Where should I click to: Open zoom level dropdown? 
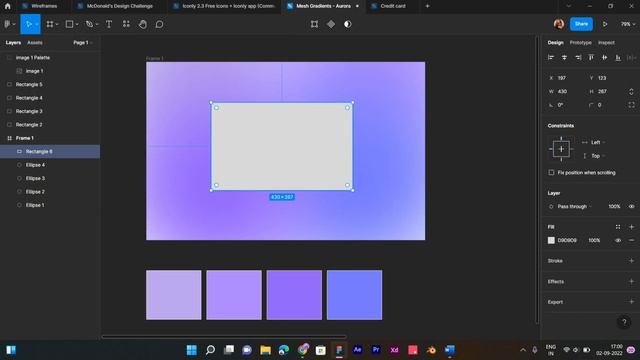coord(628,24)
